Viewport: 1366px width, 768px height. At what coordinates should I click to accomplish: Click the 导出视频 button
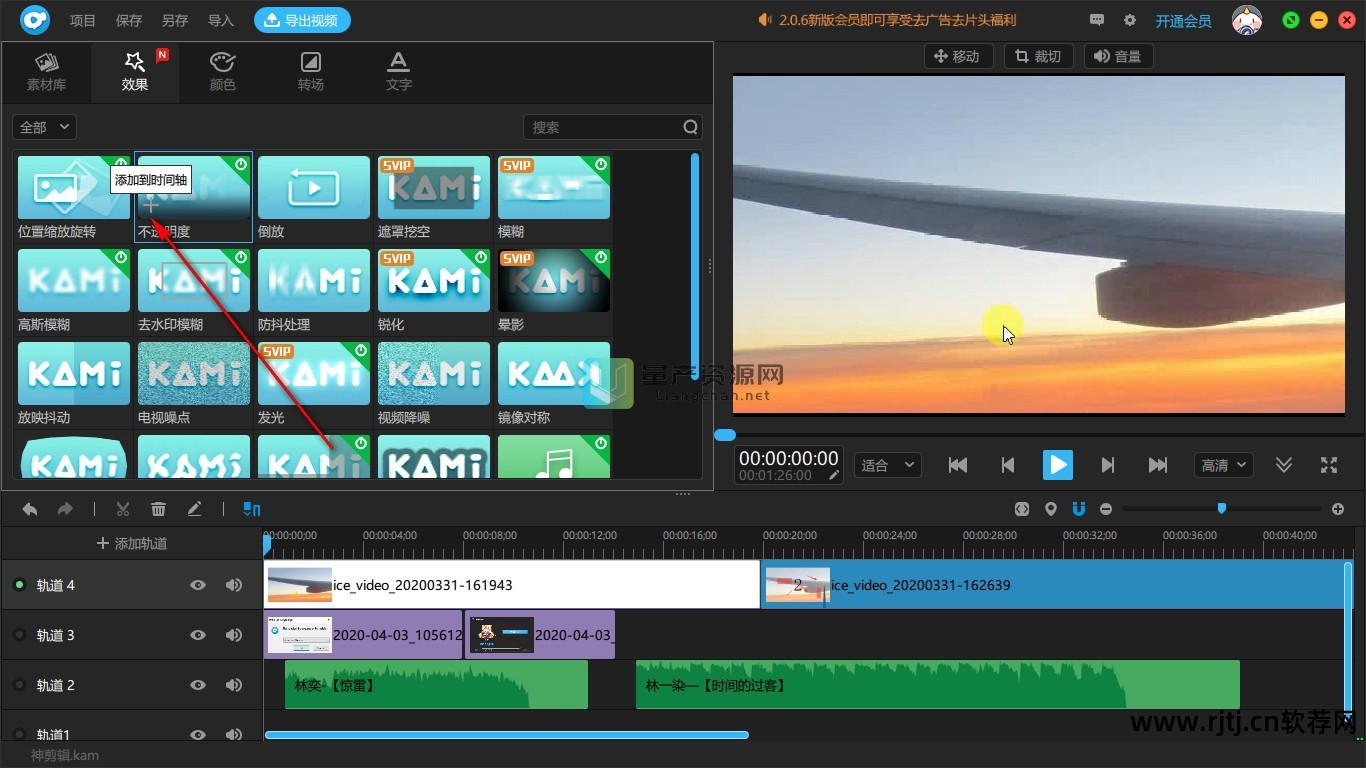[302, 20]
